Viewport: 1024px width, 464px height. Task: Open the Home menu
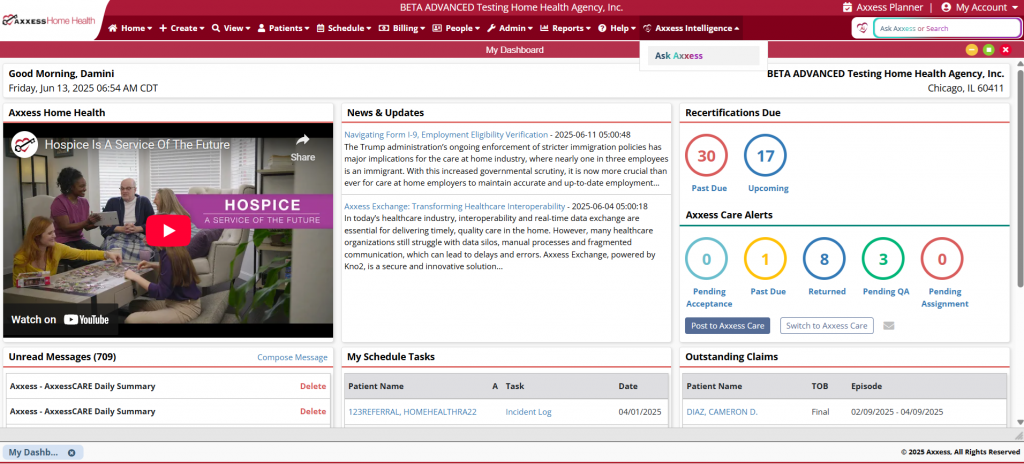pyautogui.click(x=130, y=28)
